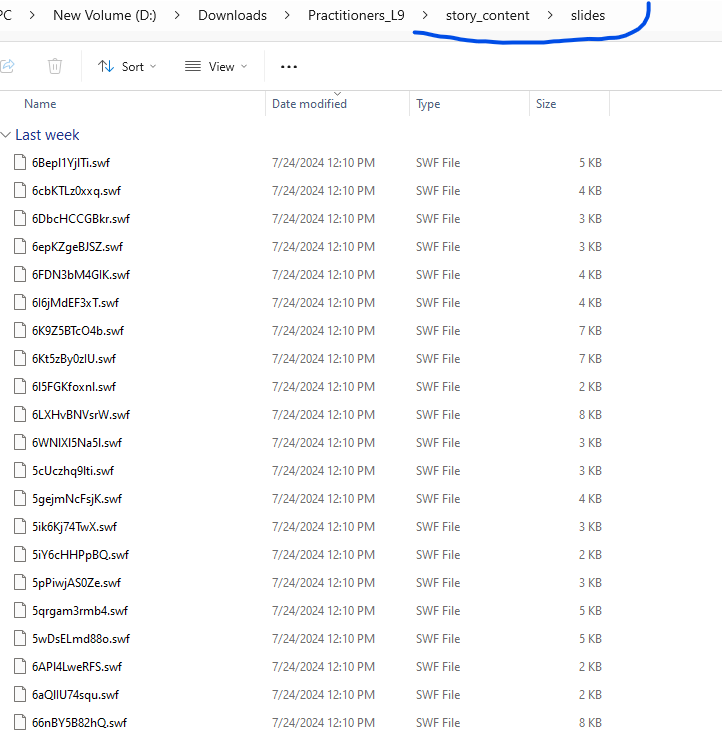Go to Practitioners_L9 breadcrumb

tap(356, 15)
